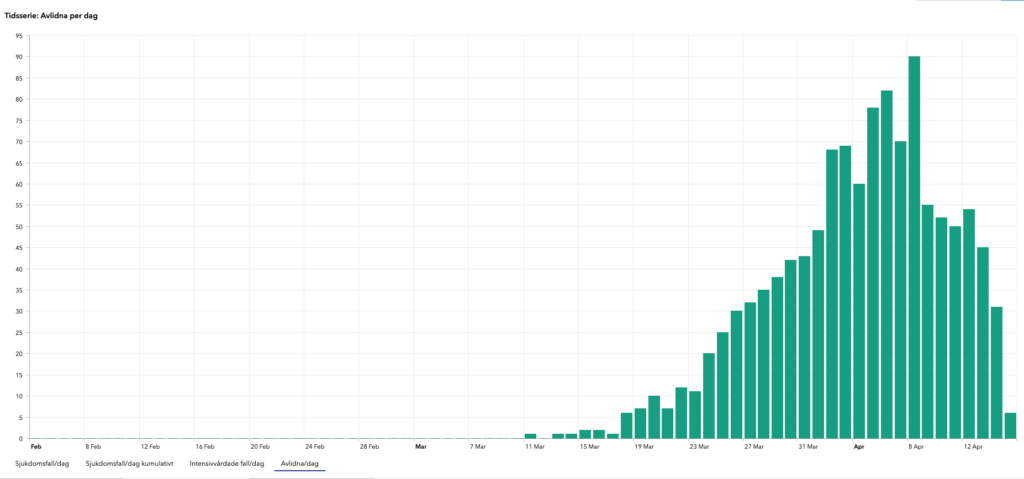Click the 95 value on y-axis
The image size is (1024, 479).
[19, 36]
